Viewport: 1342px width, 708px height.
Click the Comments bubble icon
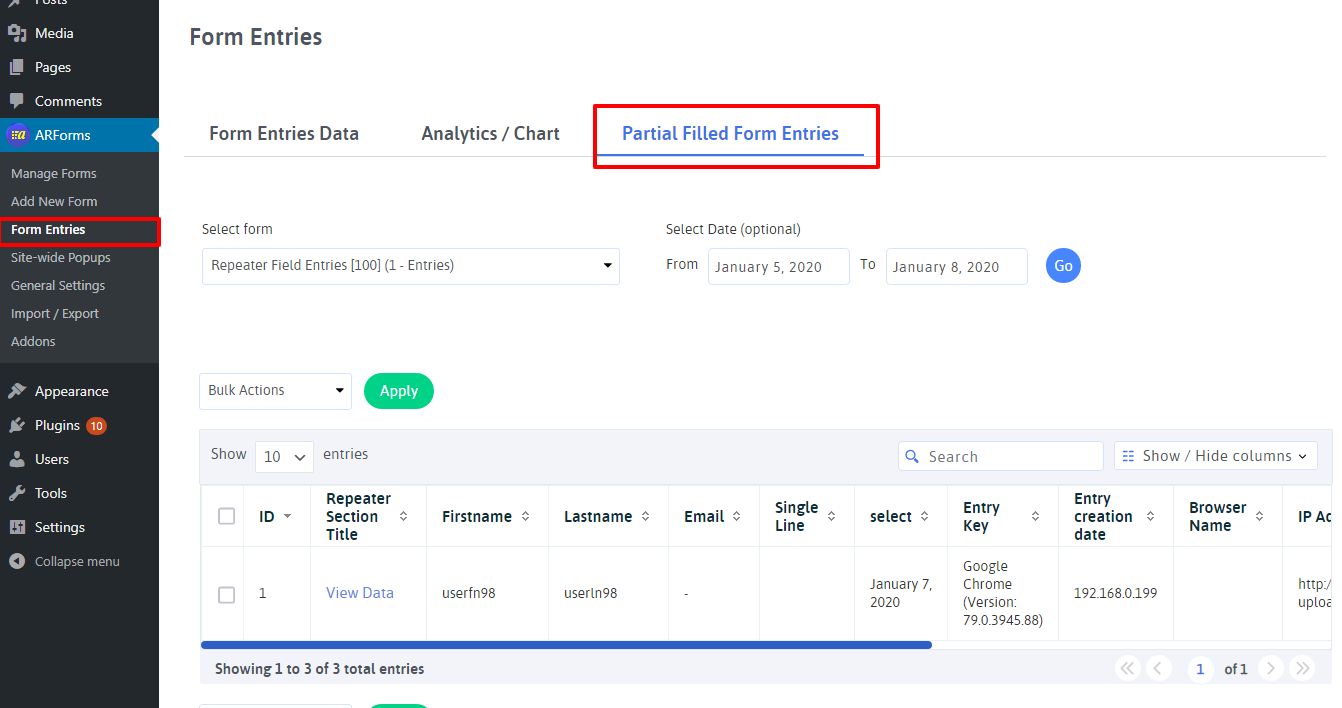click(x=17, y=101)
